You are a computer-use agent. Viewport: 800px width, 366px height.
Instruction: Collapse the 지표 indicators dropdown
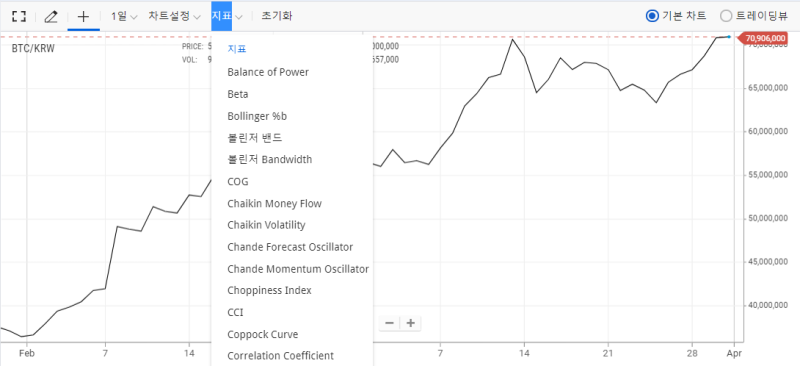pyautogui.click(x=227, y=16)
